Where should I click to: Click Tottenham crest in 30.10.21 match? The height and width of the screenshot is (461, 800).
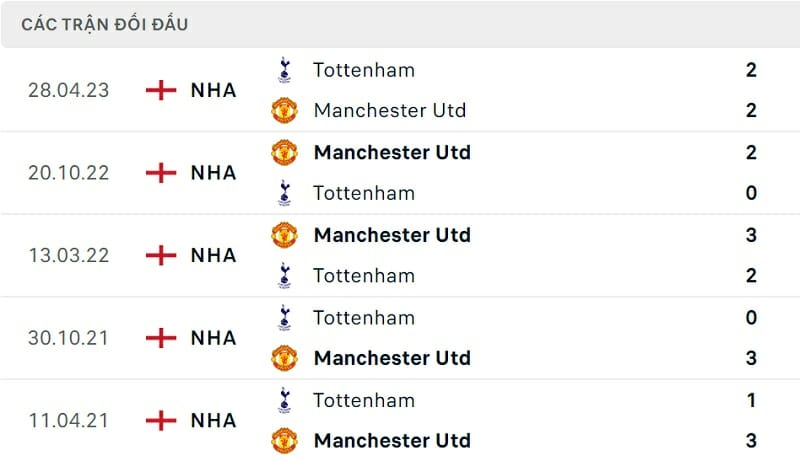tap(285, 317)
